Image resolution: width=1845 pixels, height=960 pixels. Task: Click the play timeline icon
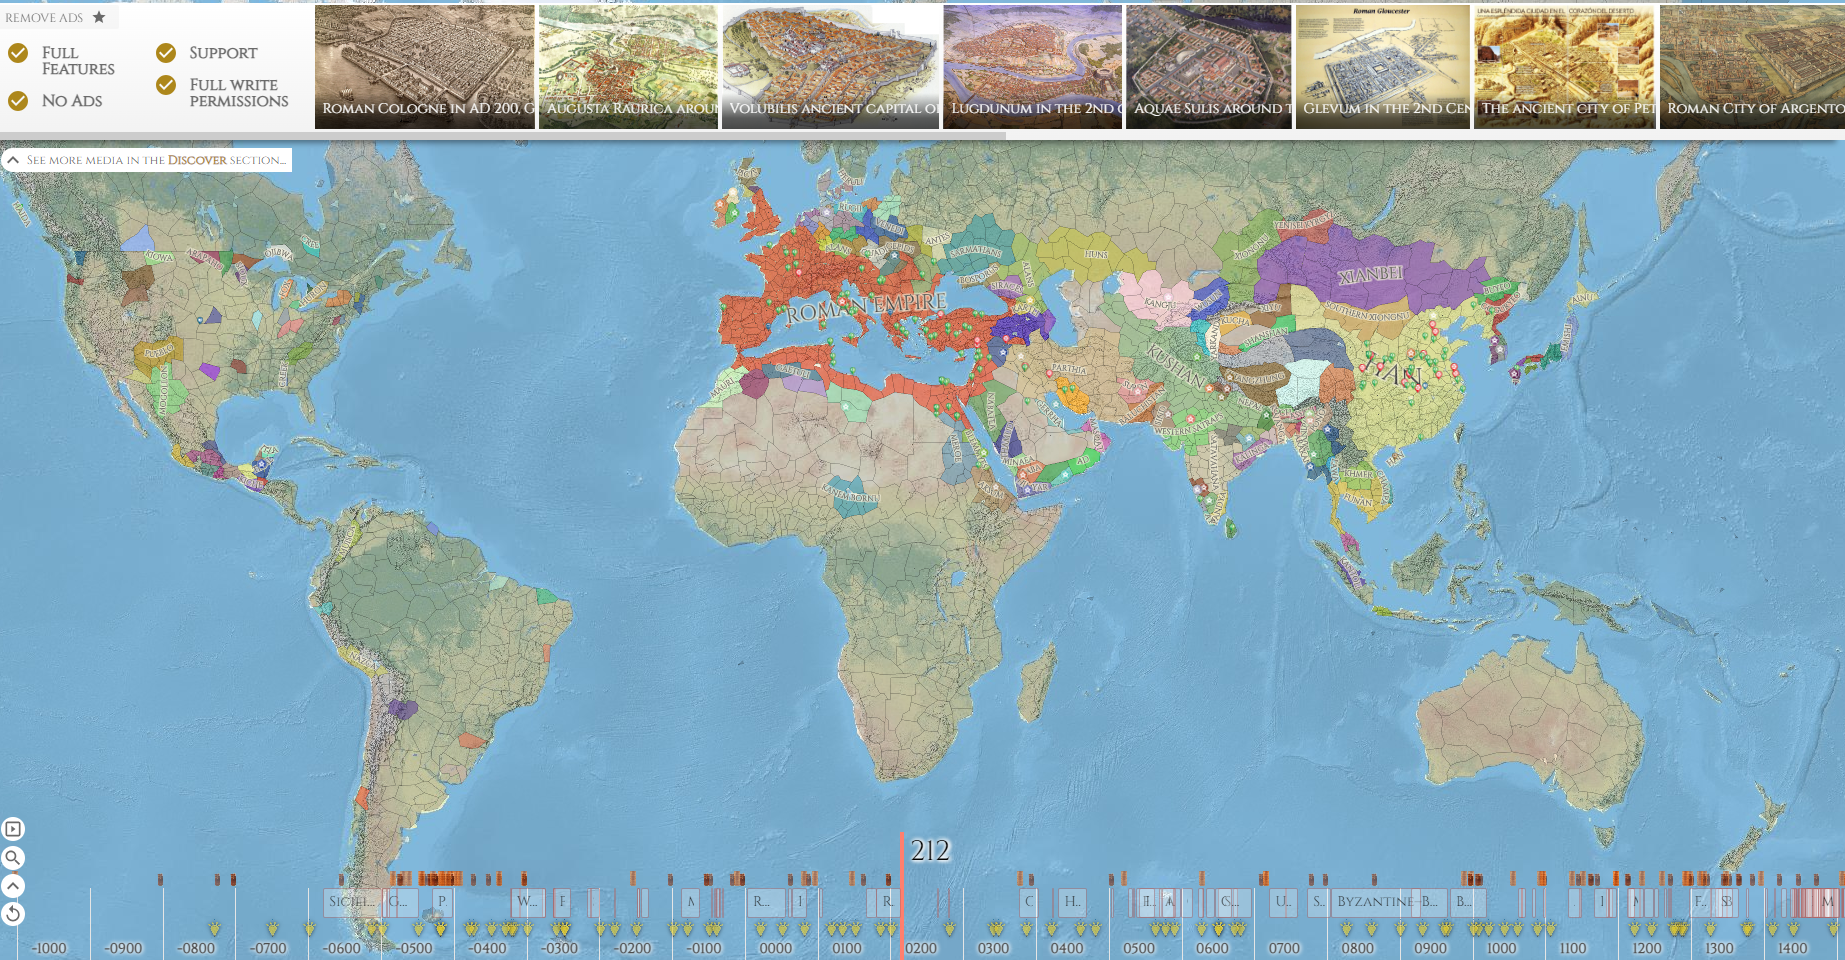coord(13,829)
